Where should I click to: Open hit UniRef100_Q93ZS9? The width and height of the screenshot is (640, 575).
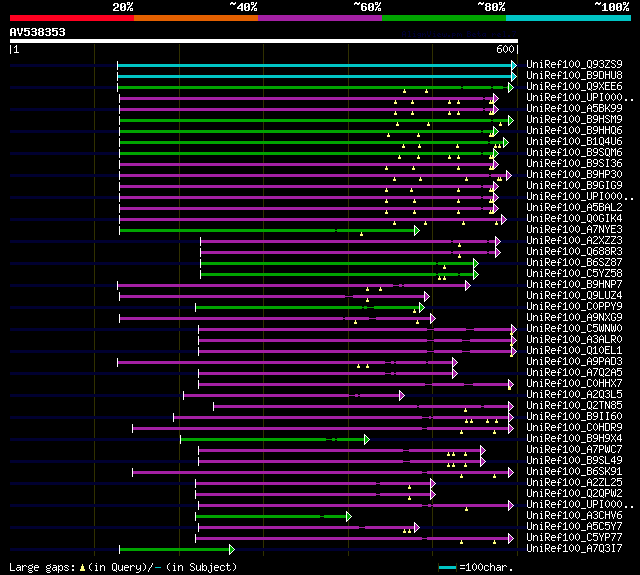click(574, 64)
